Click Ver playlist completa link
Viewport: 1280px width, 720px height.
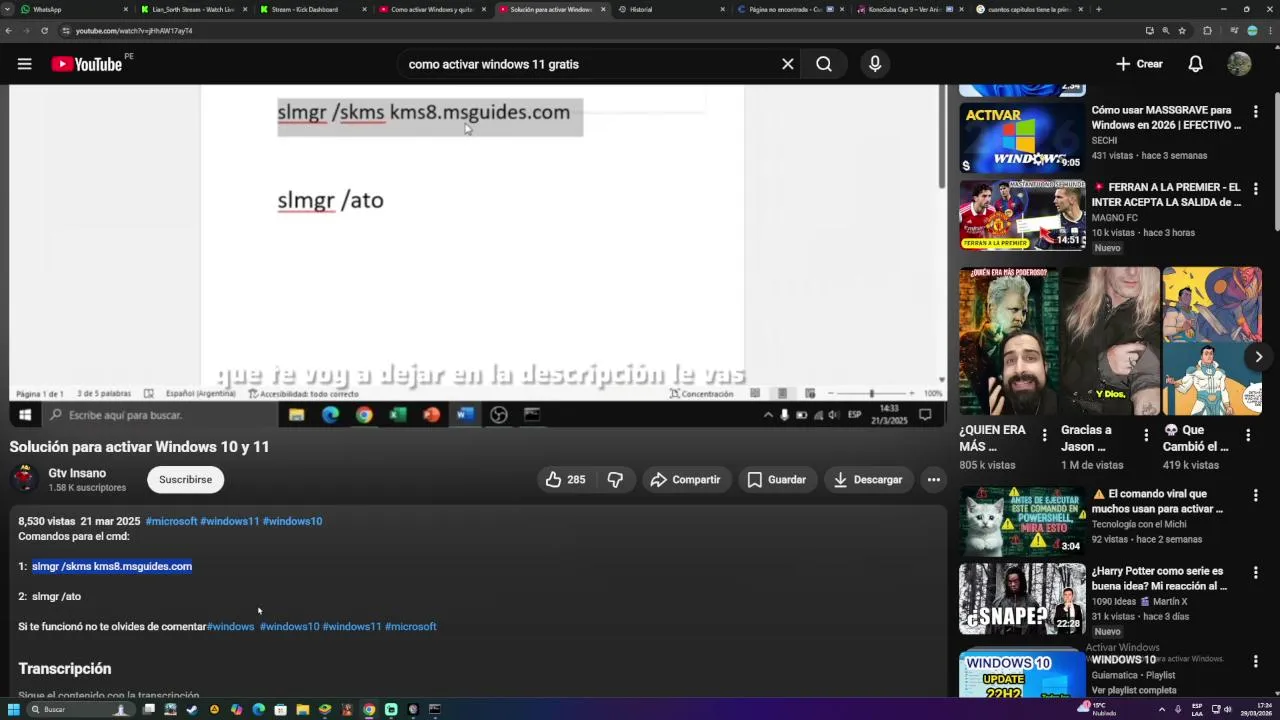(x=1134, y=691)
